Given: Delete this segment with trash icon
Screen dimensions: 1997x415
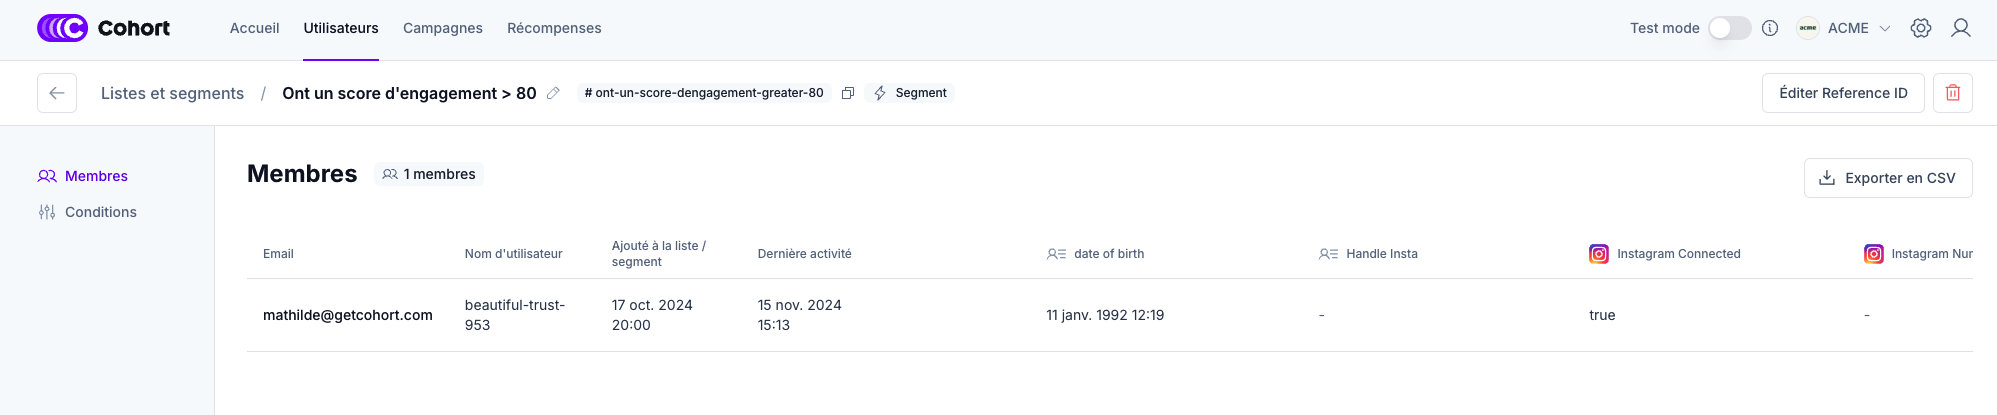Looking at the screenshot, I should [1952, 93].
